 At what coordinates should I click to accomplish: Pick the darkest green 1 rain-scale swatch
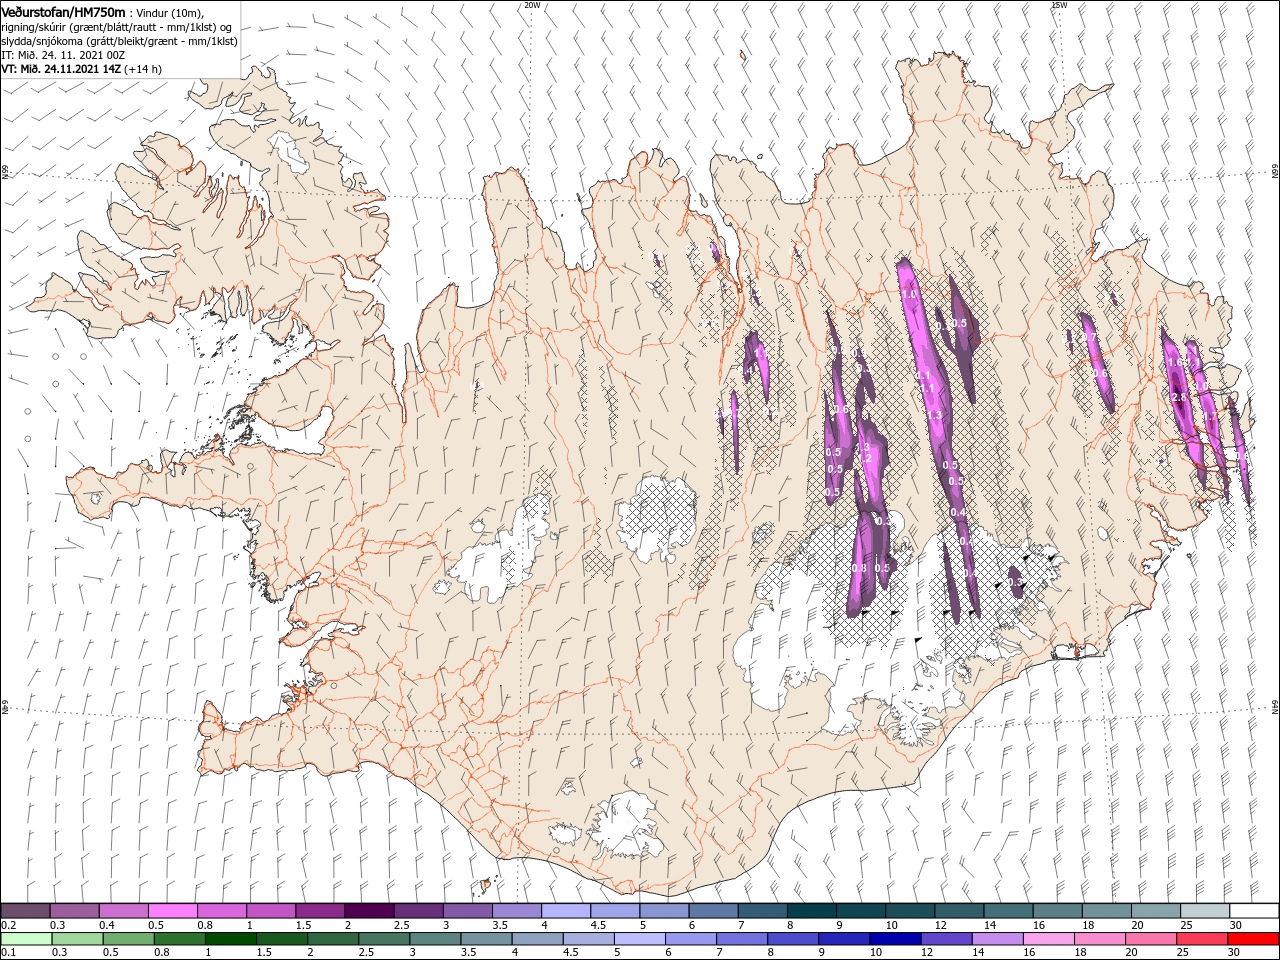[x=231, y=939]
